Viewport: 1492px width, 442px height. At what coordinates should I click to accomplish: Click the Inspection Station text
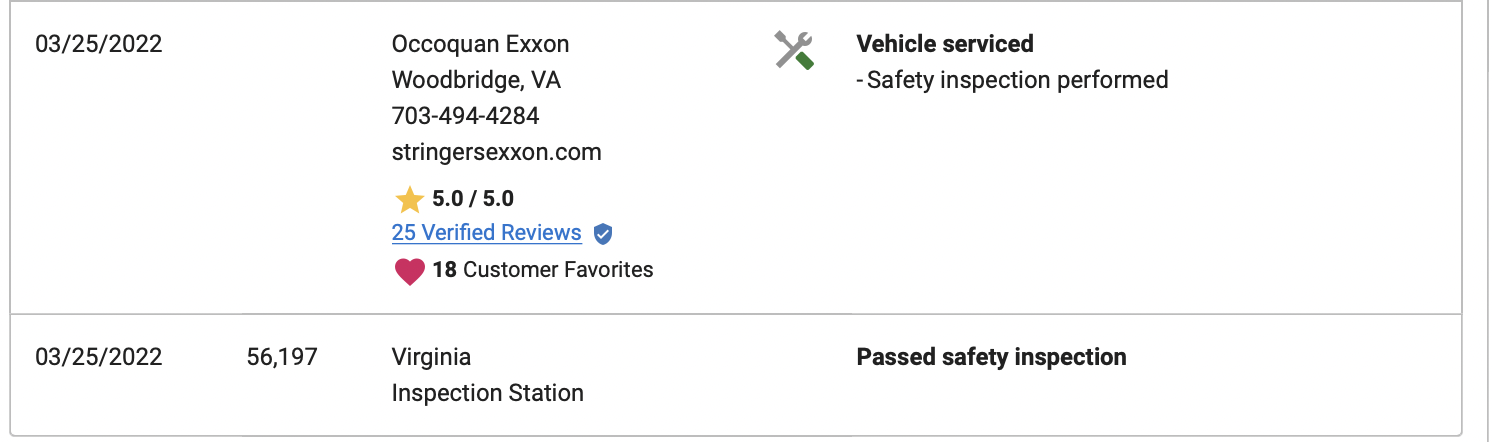coord(488,393)
